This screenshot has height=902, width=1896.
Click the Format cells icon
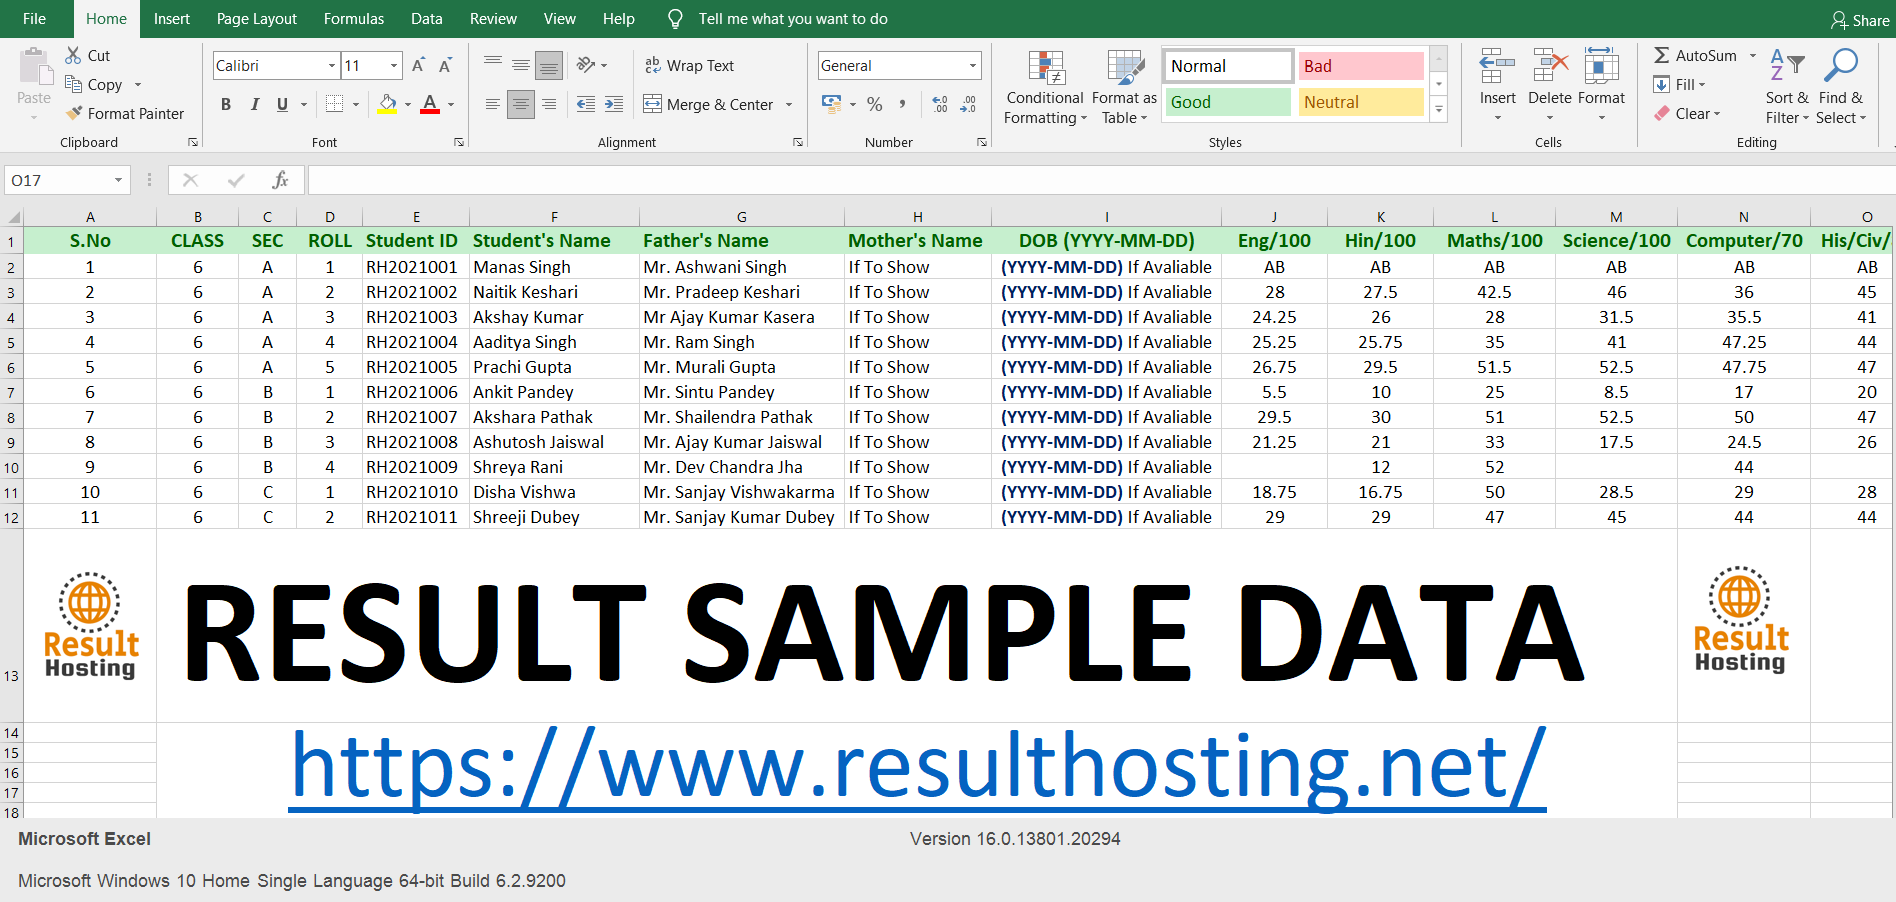(x=1601, y=67)
